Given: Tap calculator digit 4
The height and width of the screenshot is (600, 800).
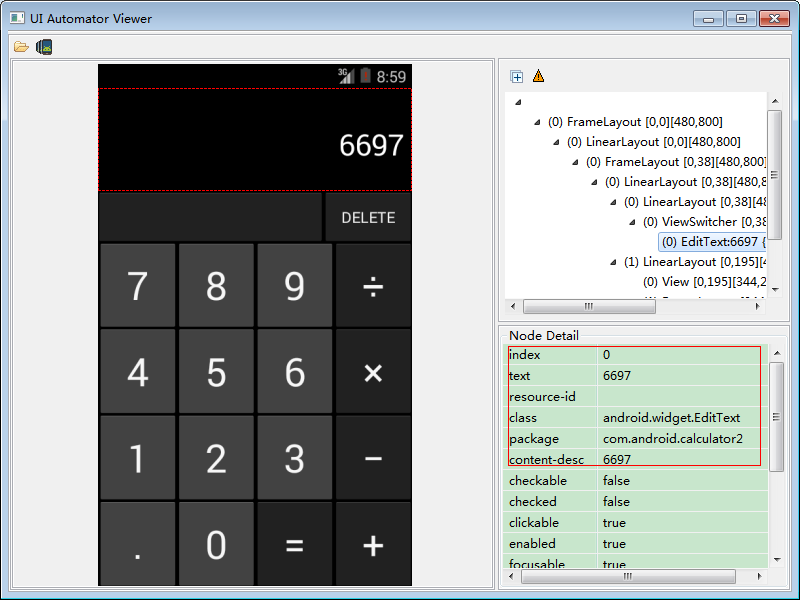Looking at the screenshot, I should [138, 371].
